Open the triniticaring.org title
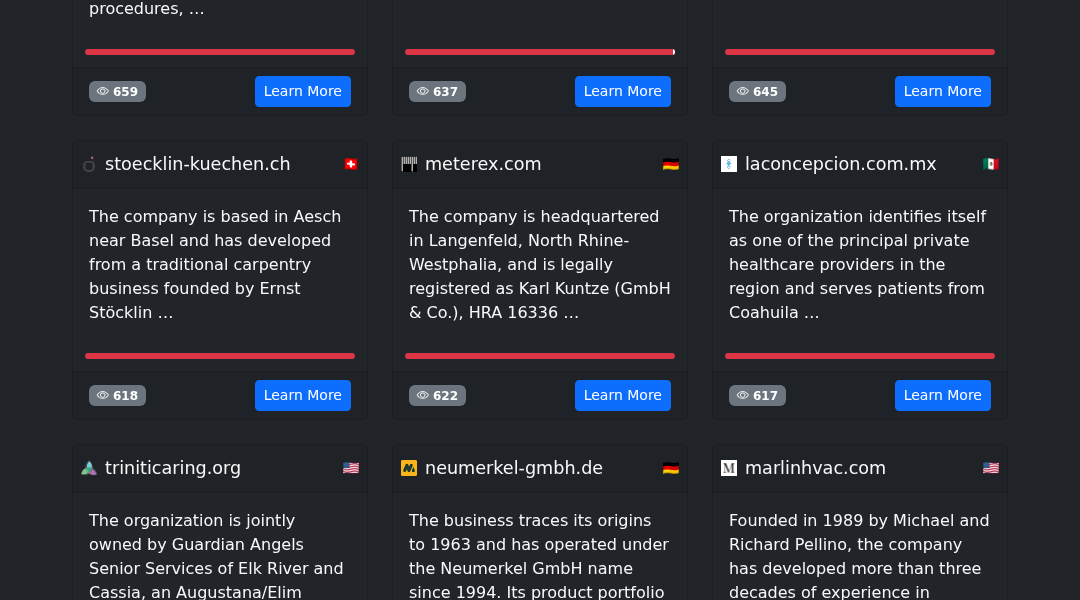The width and height of the screenshot is (1080, 600). point(173,468)
